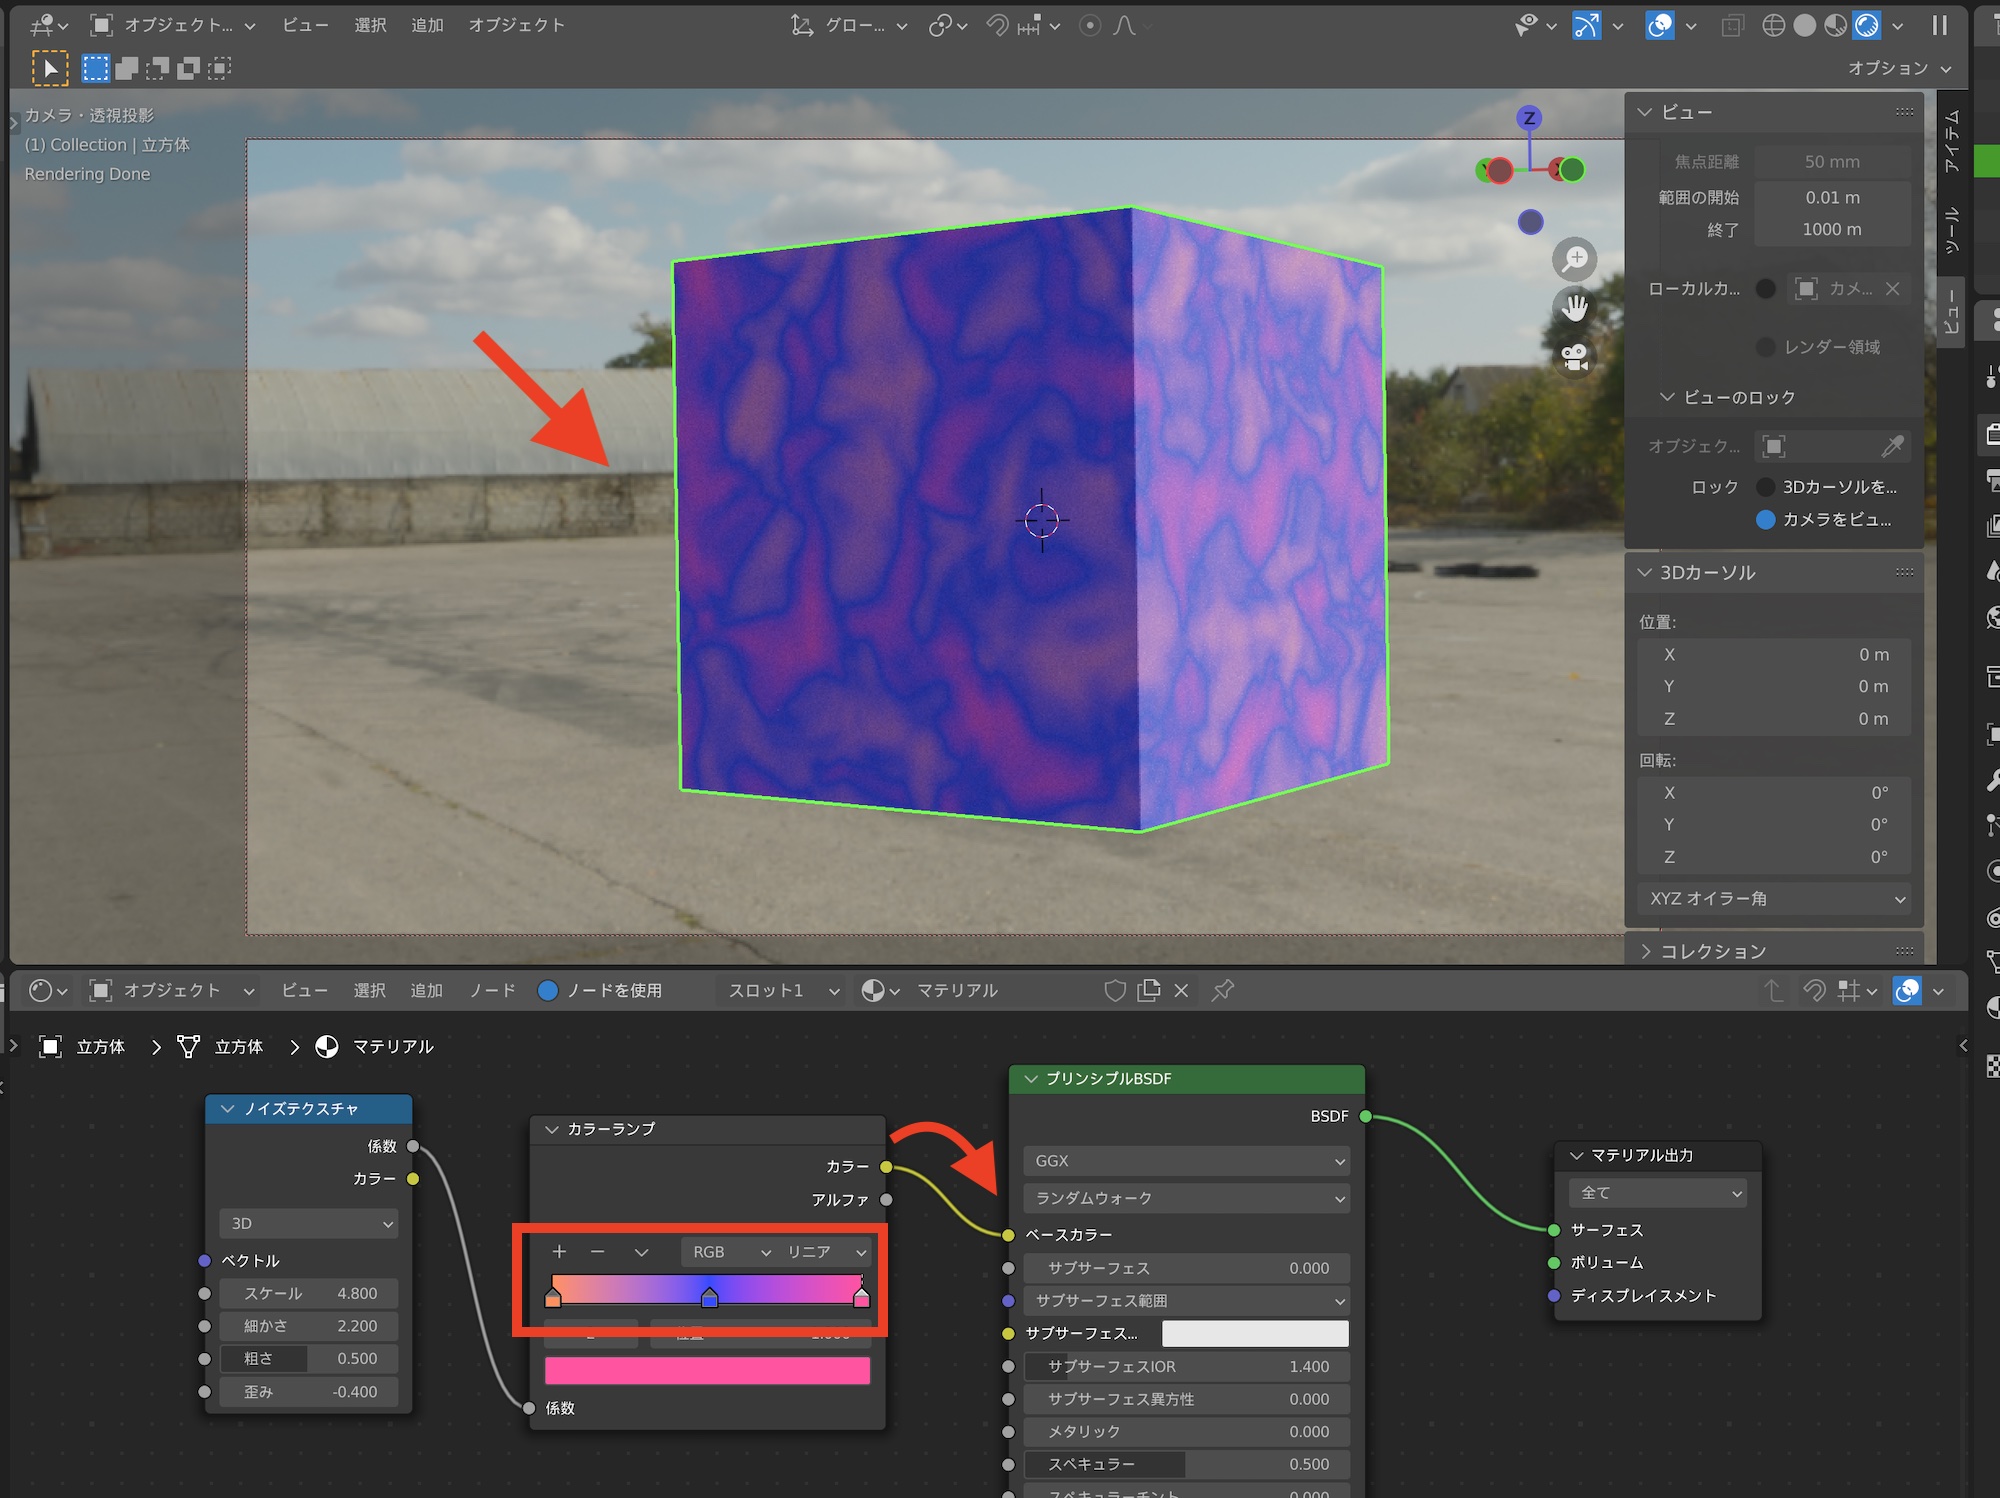Screen dimensions: 2000x1498
Task: Open the ノード menu in node editor
Action: coord(493,990)
